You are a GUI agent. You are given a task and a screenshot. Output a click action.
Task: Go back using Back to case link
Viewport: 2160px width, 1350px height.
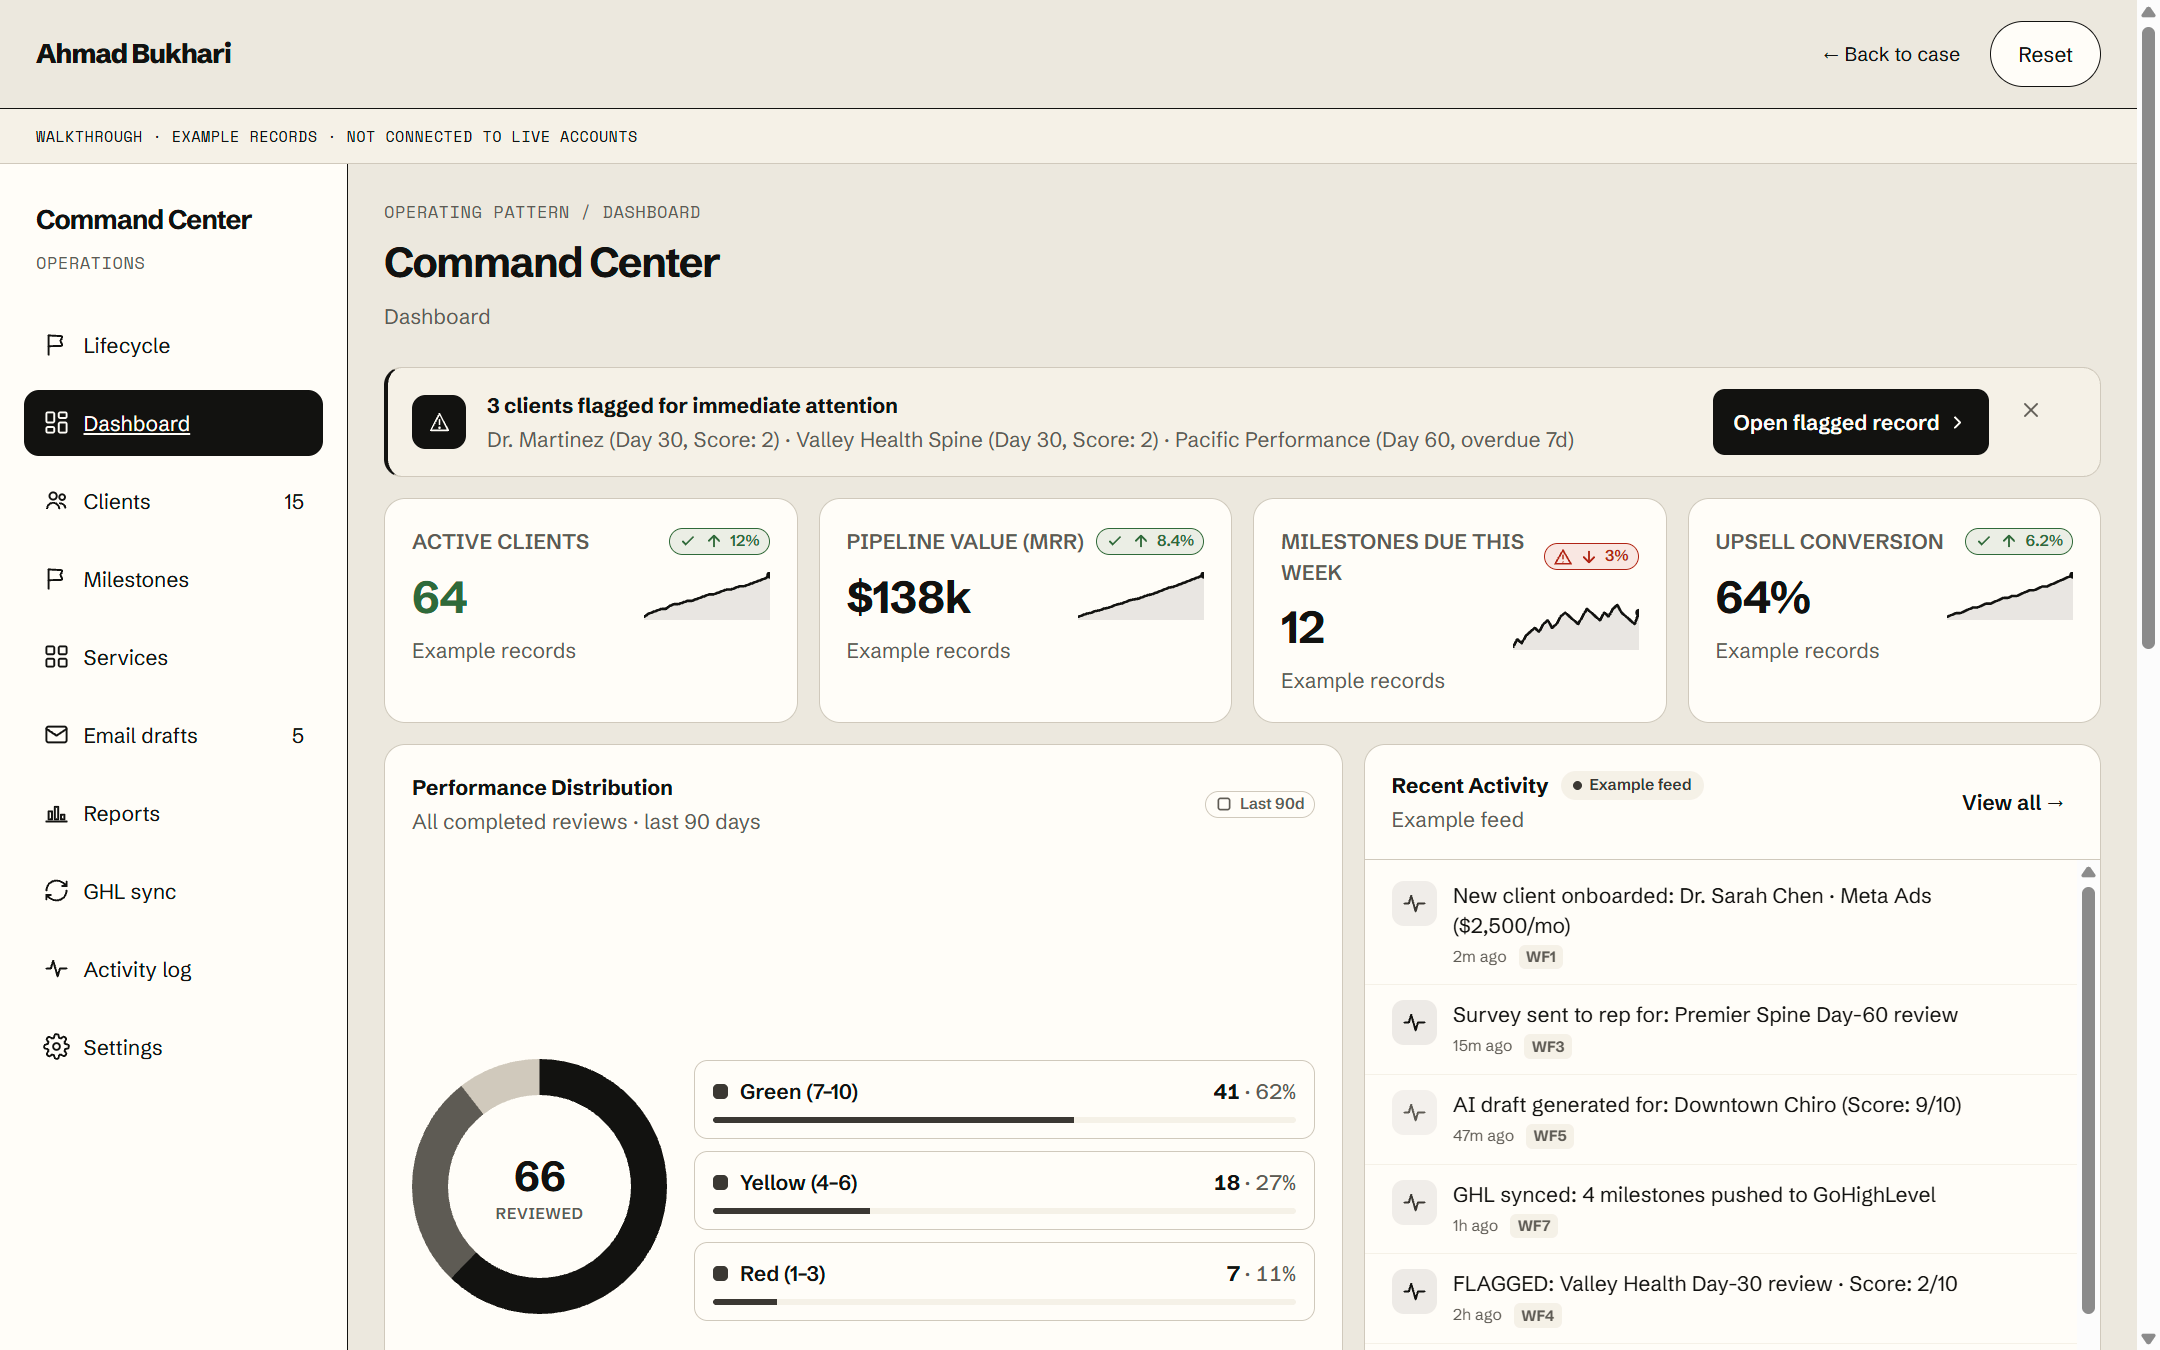pos(1890,54)
